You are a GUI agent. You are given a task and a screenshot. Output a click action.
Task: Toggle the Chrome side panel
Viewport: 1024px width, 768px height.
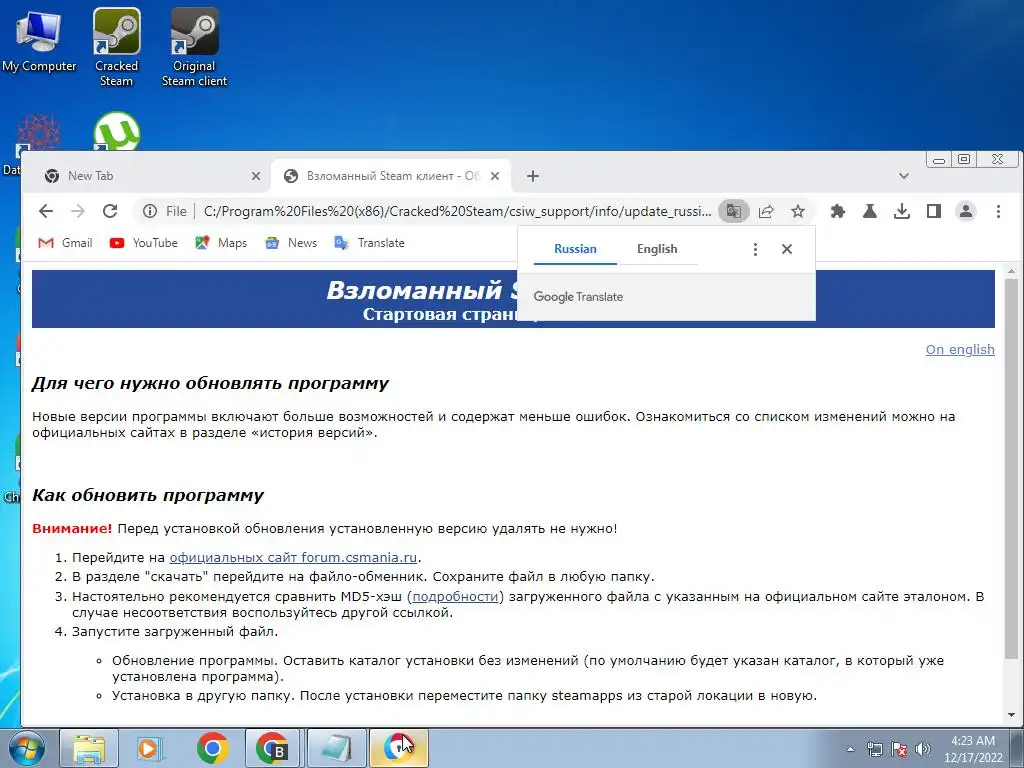pos(933,211)
